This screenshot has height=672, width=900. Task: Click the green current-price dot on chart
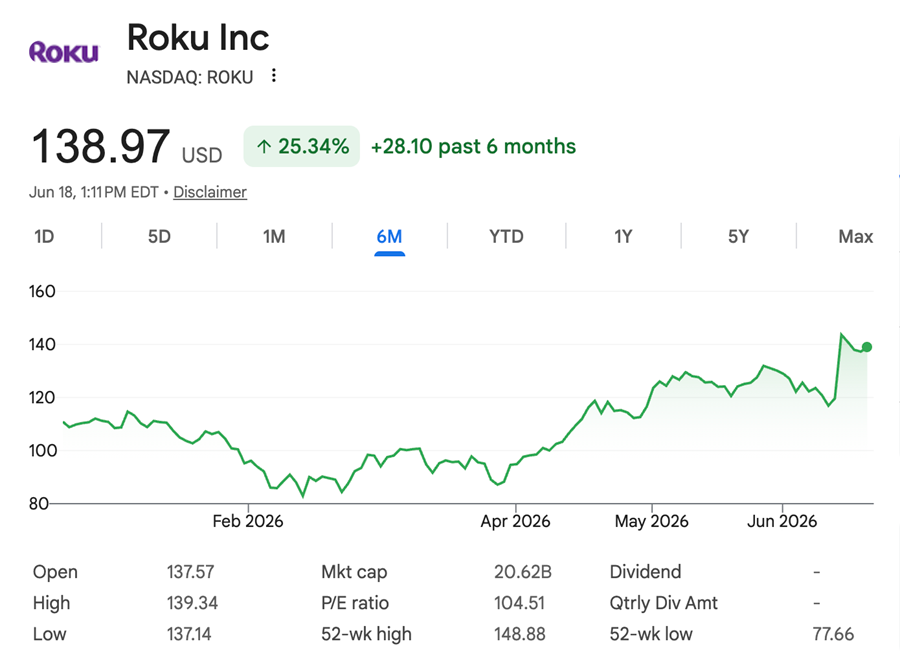(x=867, y=347)
